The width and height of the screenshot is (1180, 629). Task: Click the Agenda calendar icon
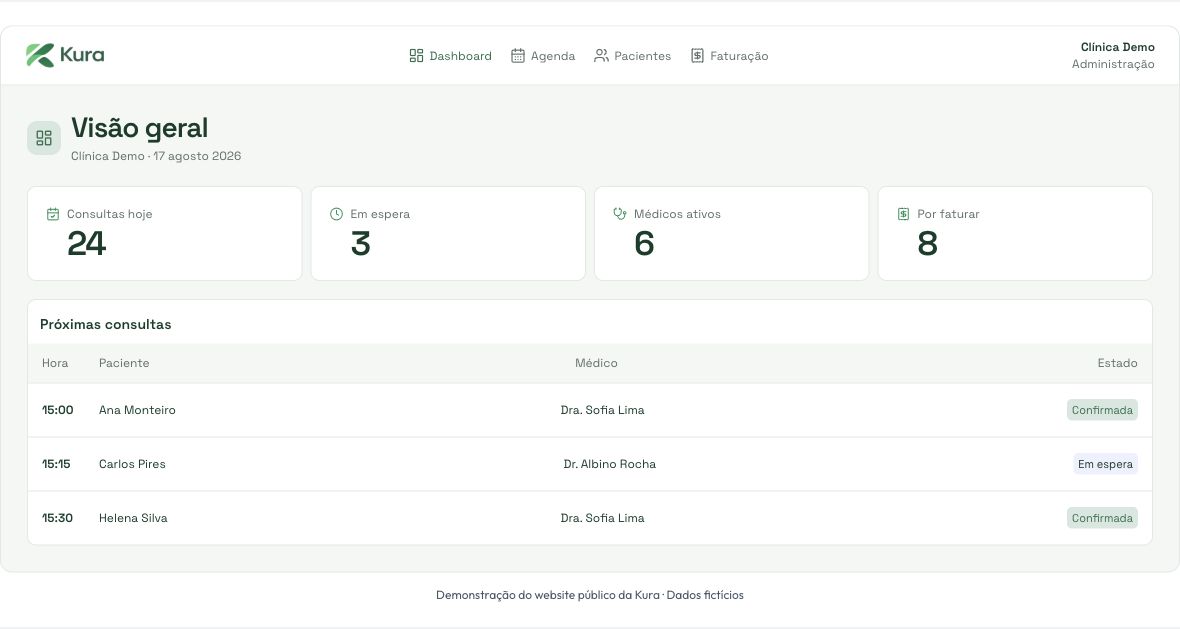point(518,56)
